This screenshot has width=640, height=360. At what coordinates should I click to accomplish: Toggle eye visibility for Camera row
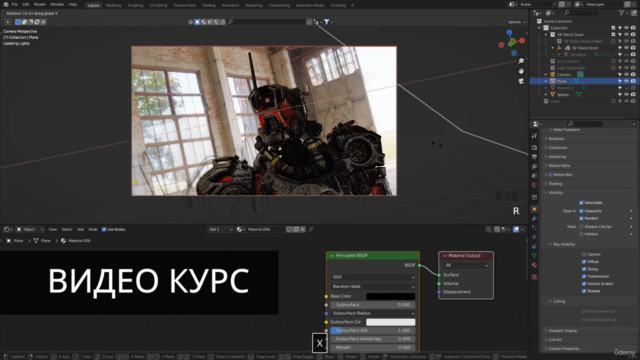click(627, 74)
